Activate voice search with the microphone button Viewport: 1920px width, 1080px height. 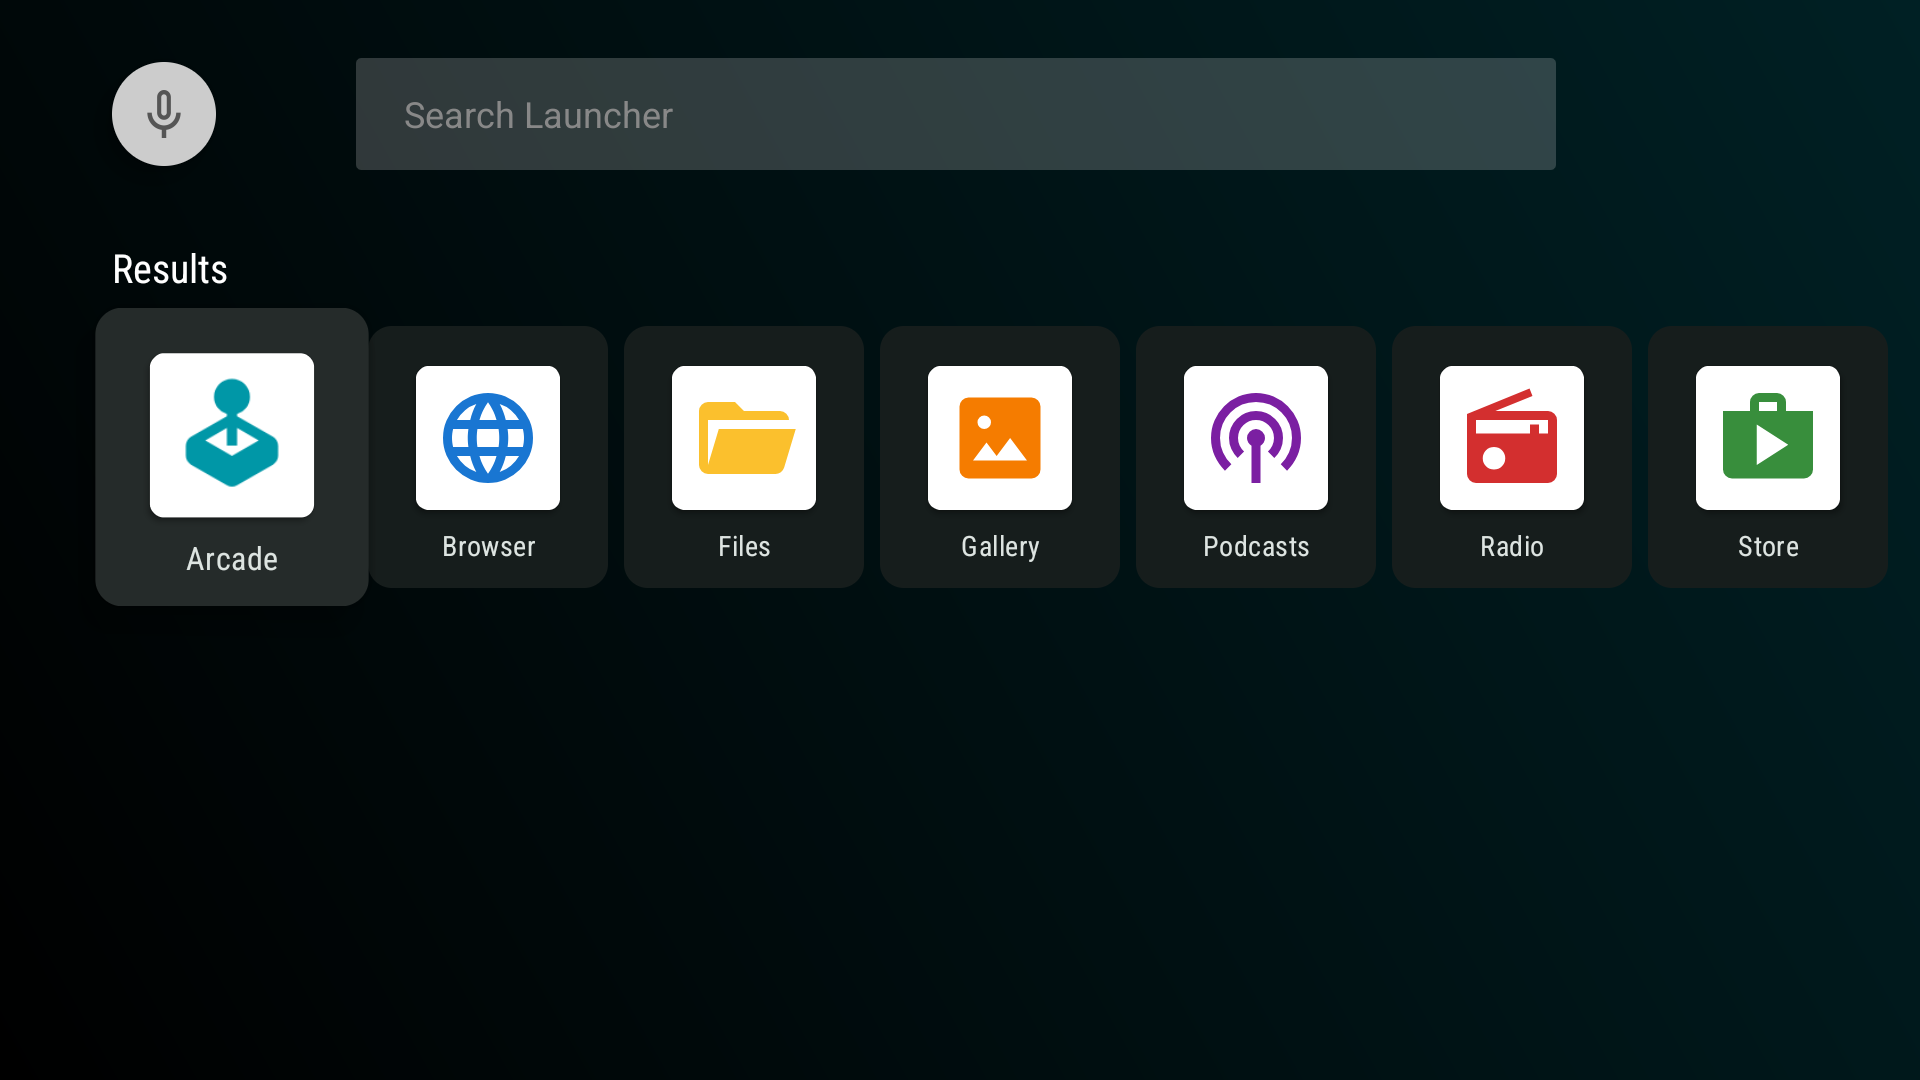tap(164, 114)
